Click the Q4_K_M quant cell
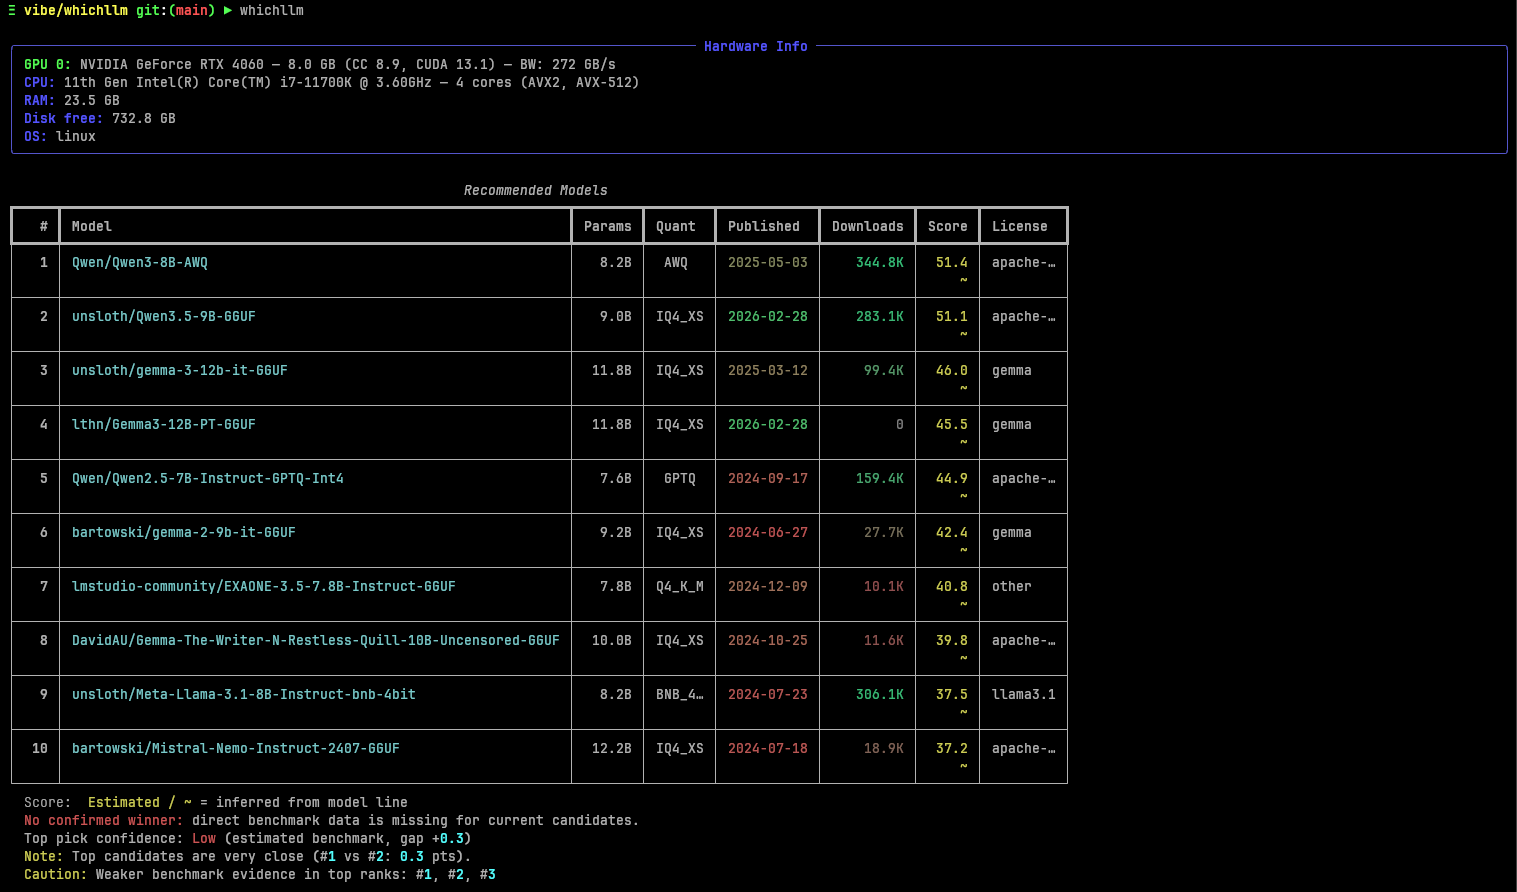Screen dimensions: 1517x892 (680, 587)
